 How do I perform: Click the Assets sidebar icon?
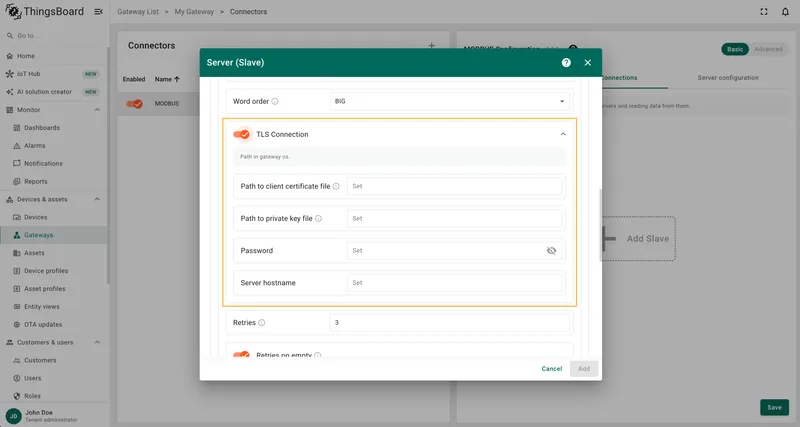pyautogui.click(x=17, y=253)
